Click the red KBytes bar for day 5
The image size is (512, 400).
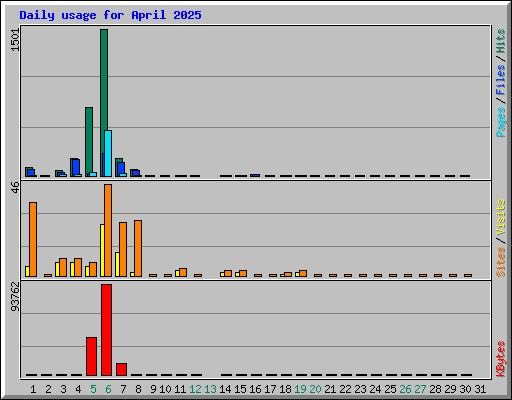[91, 356]
